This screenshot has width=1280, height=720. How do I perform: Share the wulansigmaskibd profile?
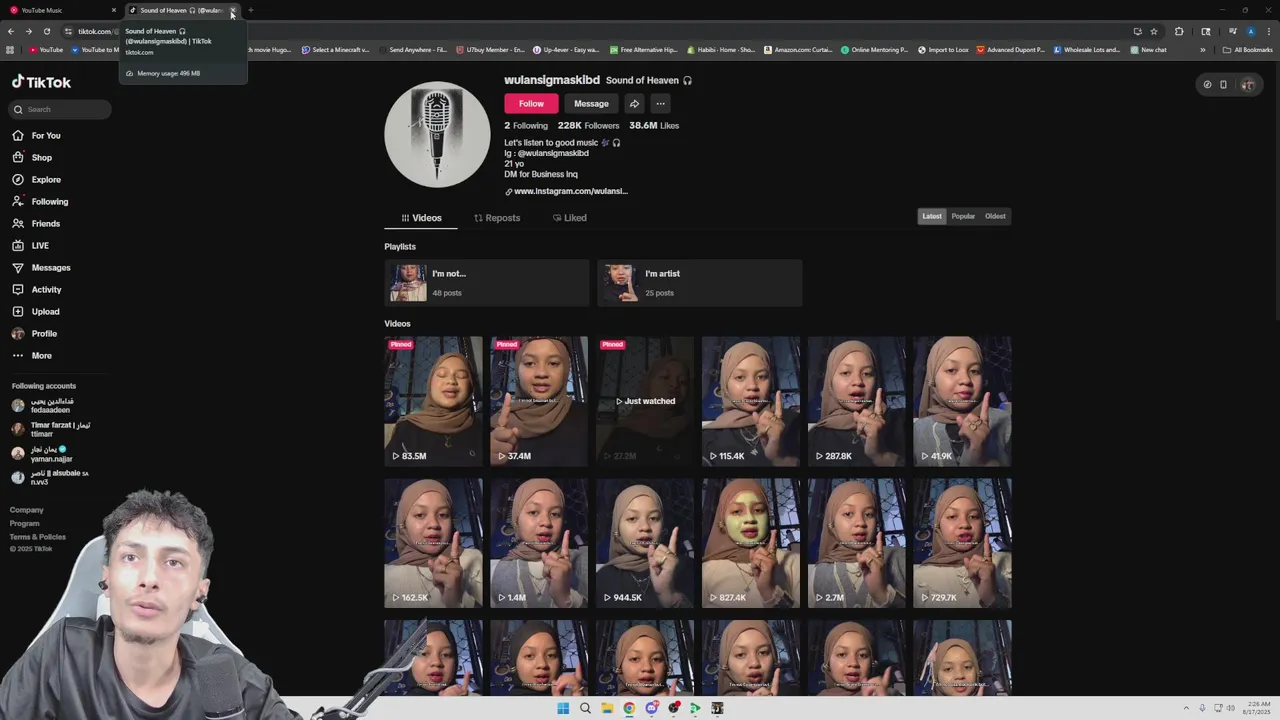[634, 104]
